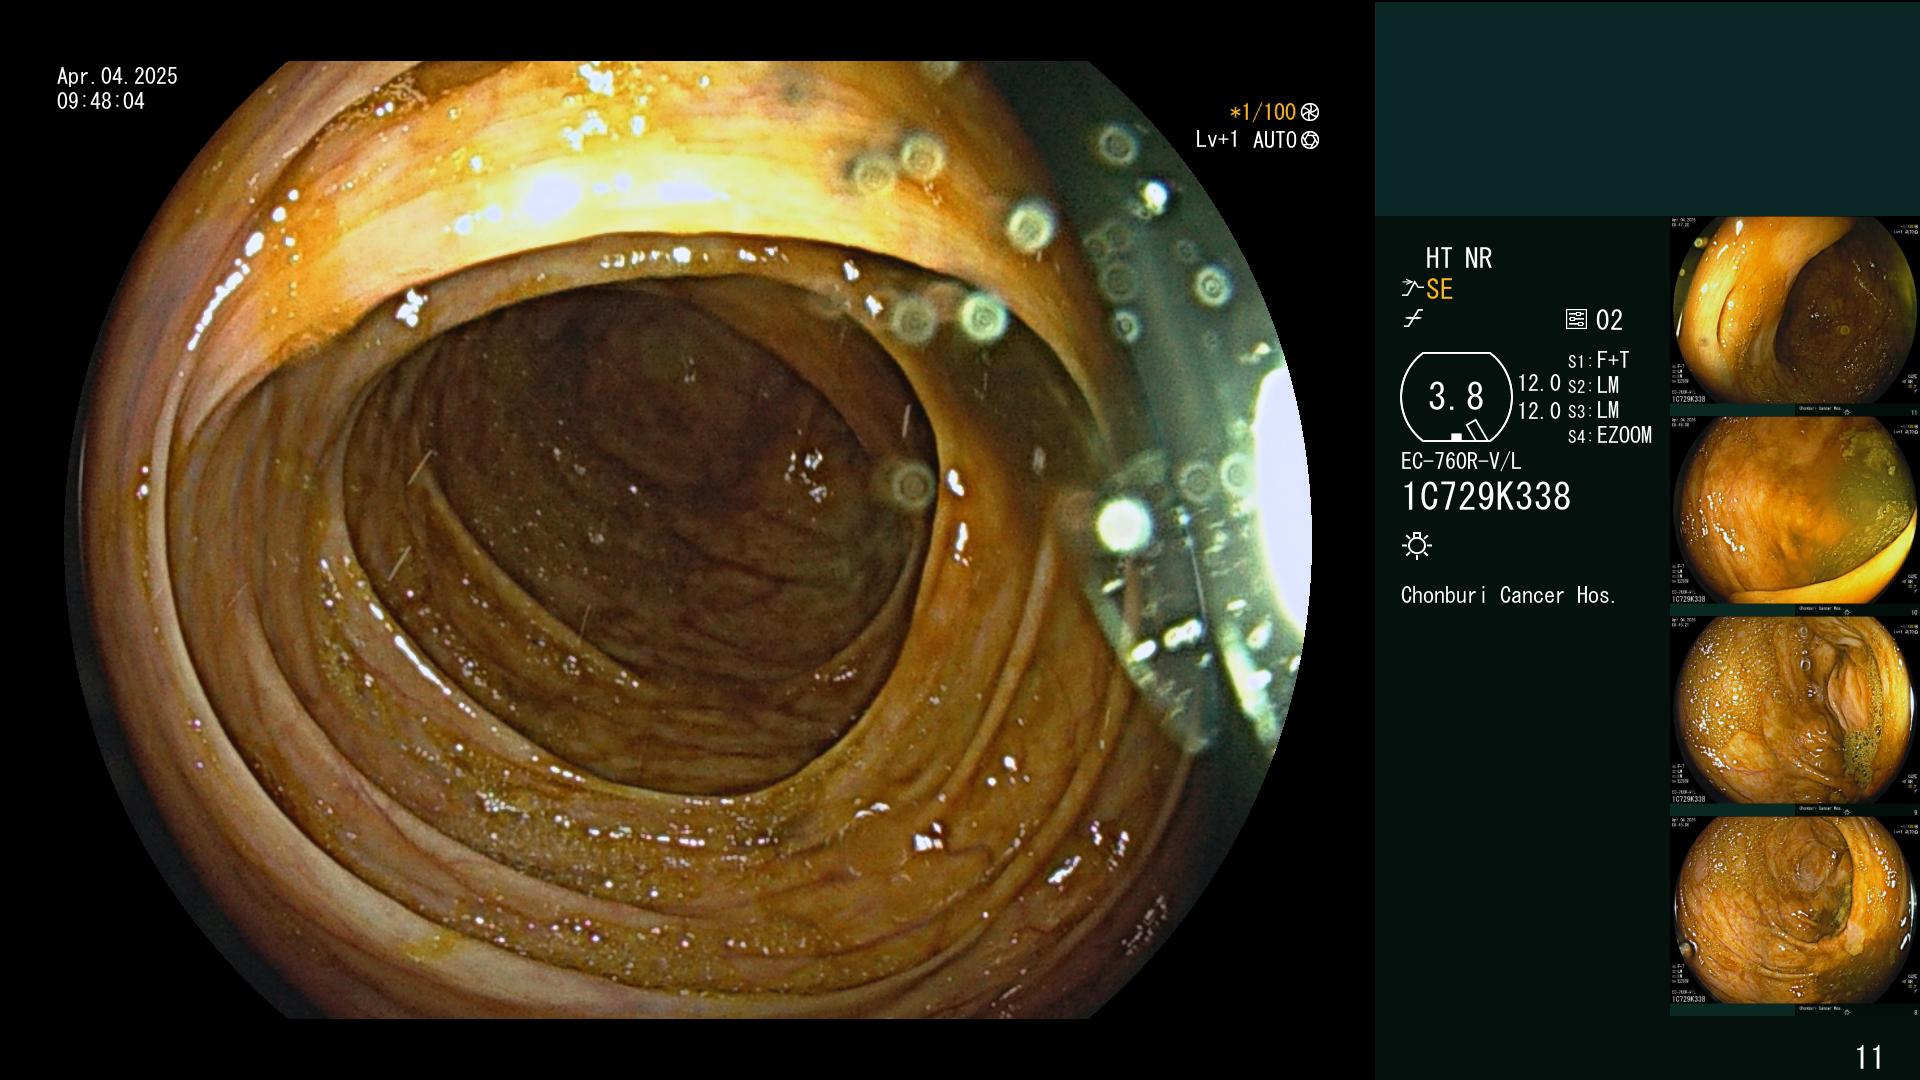Click the 02 preset number
Viewport: 1920px width, 1080px height.
1609,320
